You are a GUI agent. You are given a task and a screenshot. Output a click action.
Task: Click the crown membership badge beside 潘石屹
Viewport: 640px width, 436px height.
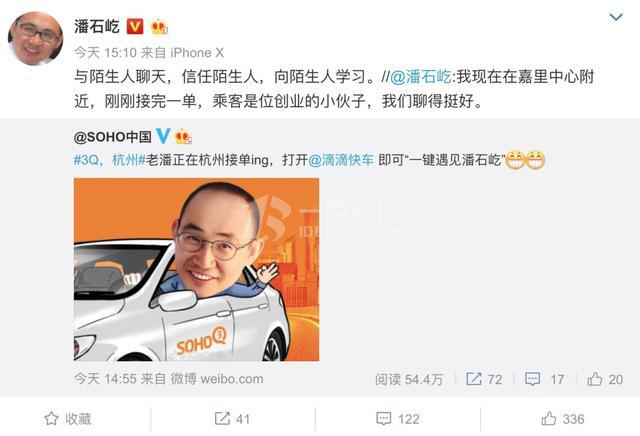159,27
